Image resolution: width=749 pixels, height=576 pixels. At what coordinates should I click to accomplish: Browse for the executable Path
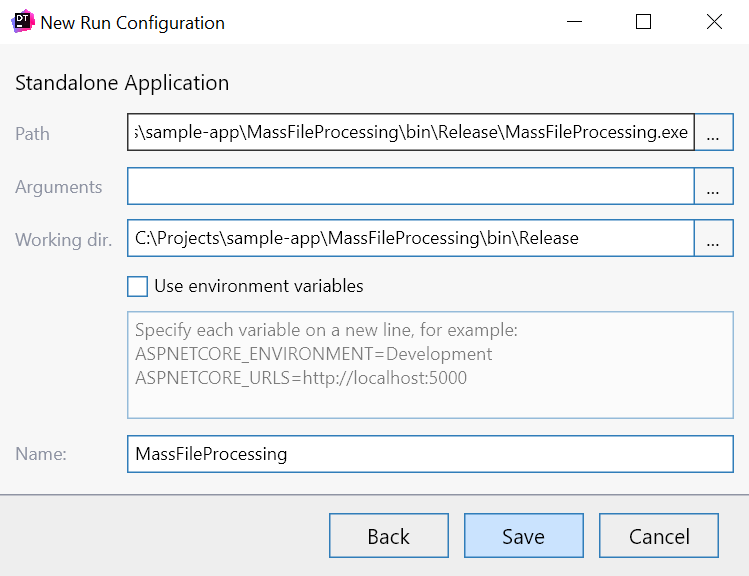[x=713, y=133]
